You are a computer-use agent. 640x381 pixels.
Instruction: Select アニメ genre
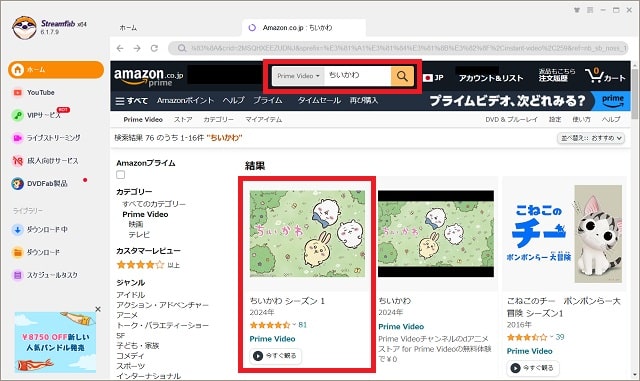(127, 315)
